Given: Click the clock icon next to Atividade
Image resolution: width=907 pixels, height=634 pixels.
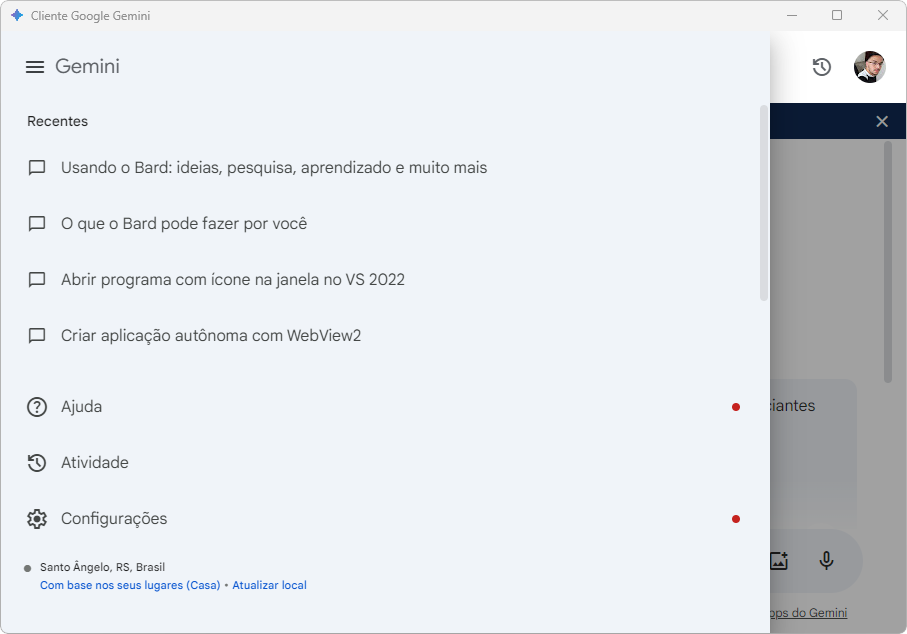Looking at the screenshot, I should [37, 463].
